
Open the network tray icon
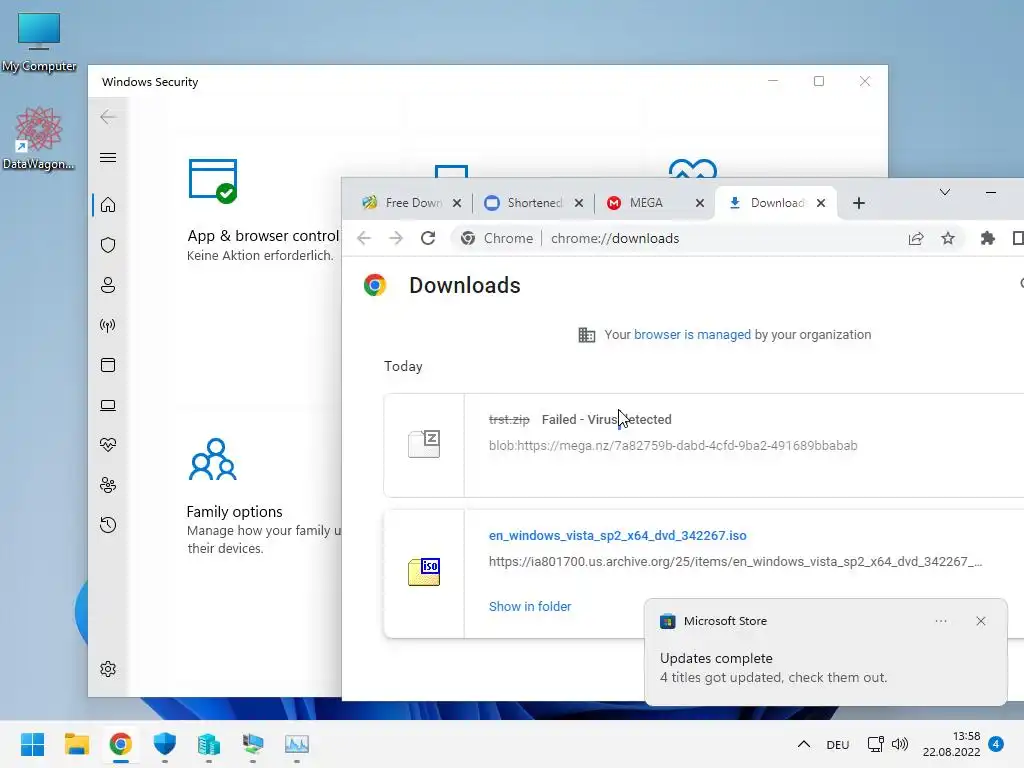tap(875, 744)
